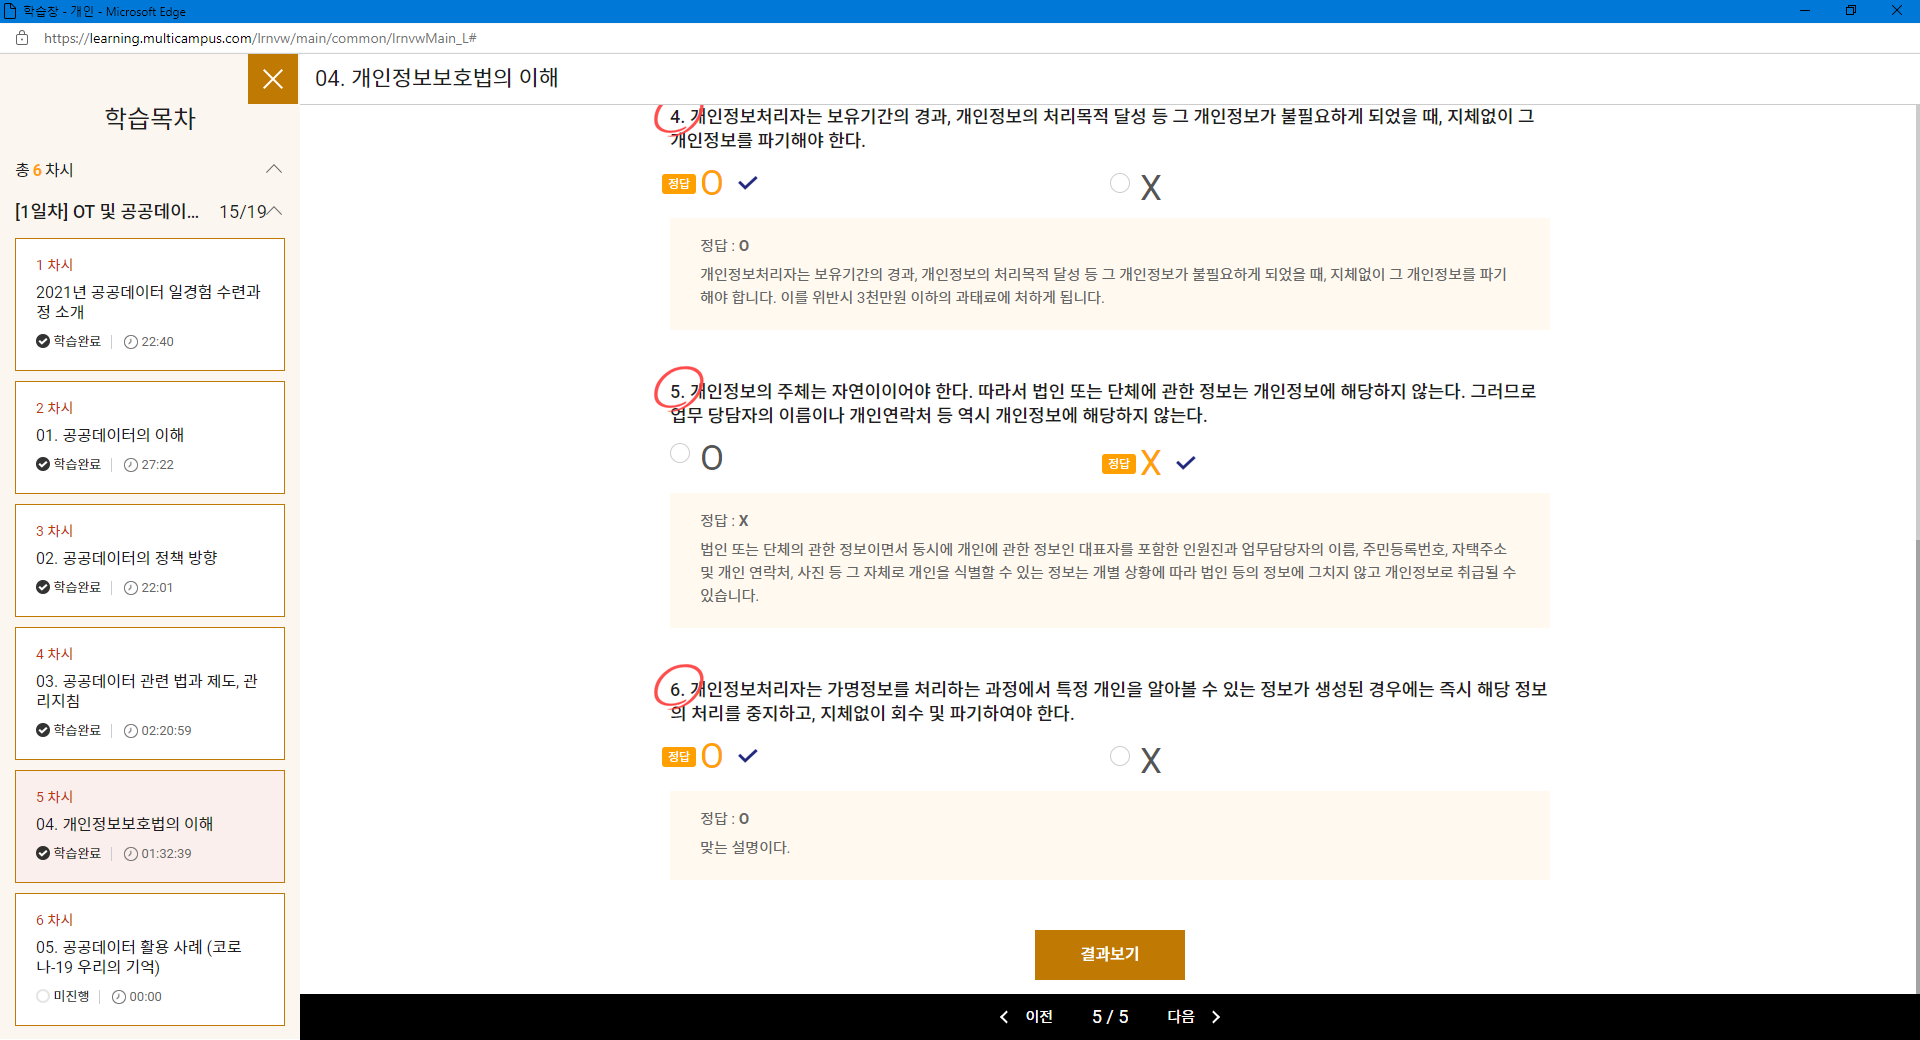Click the 정답 badge on question 4
Image resolution: width=1920 pixels, height=1040 pixels.
(x=679, y=184)
